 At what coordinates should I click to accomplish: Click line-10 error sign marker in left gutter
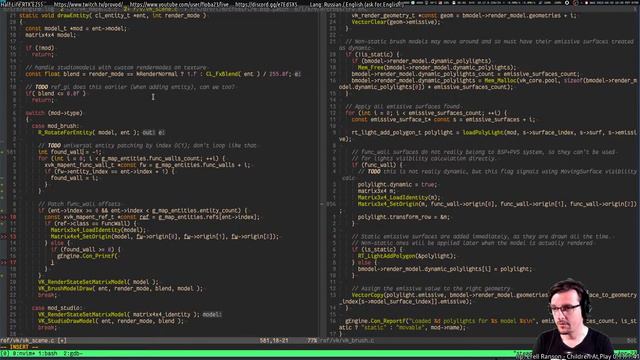(3, 217)
